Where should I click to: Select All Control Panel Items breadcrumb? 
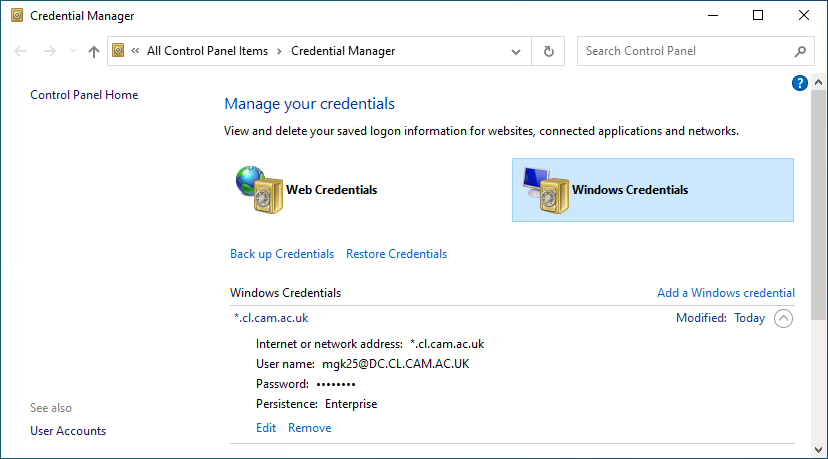(207, 51)
